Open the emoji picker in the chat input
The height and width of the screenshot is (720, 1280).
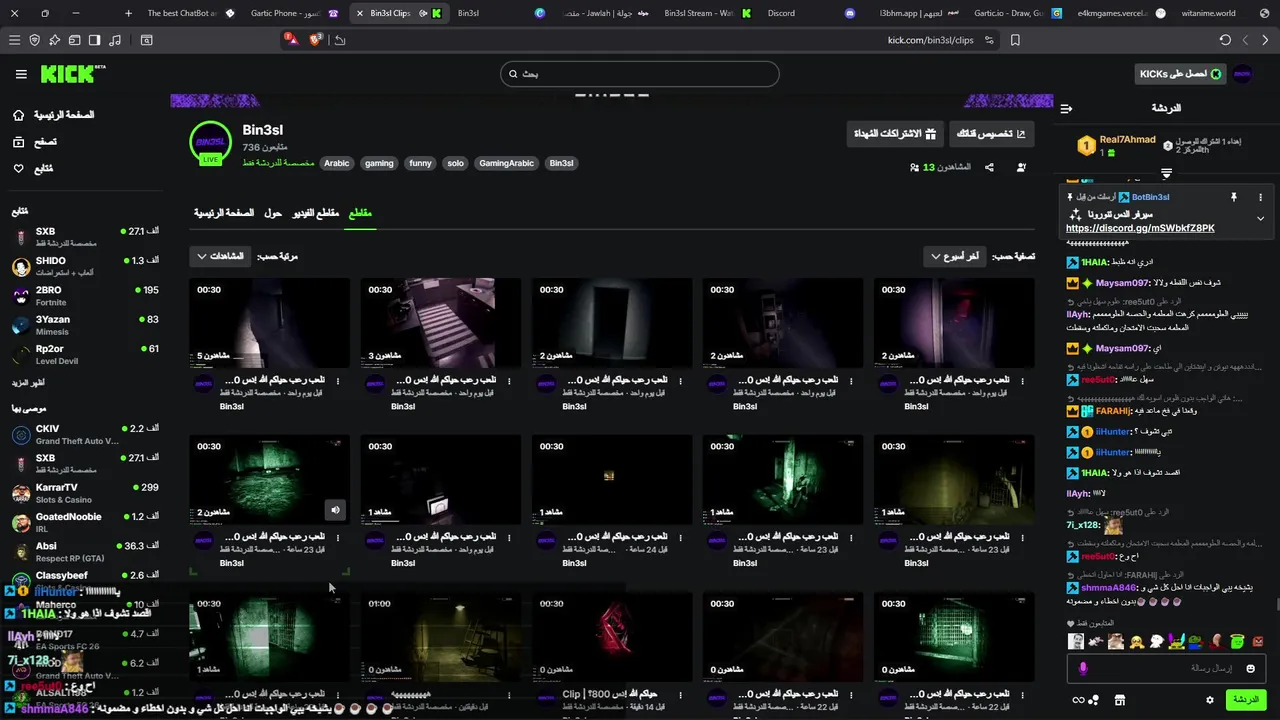click(x=1250, y=668)
